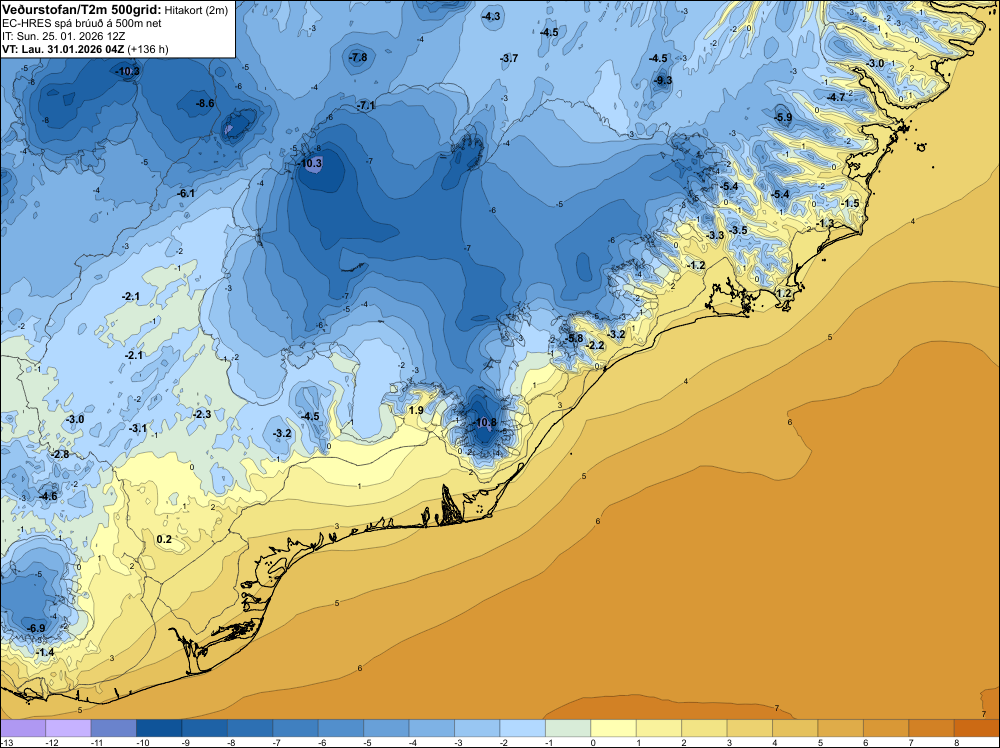
Task: Select the -8.6 temperature label
Action: click(x=205, y=103)
